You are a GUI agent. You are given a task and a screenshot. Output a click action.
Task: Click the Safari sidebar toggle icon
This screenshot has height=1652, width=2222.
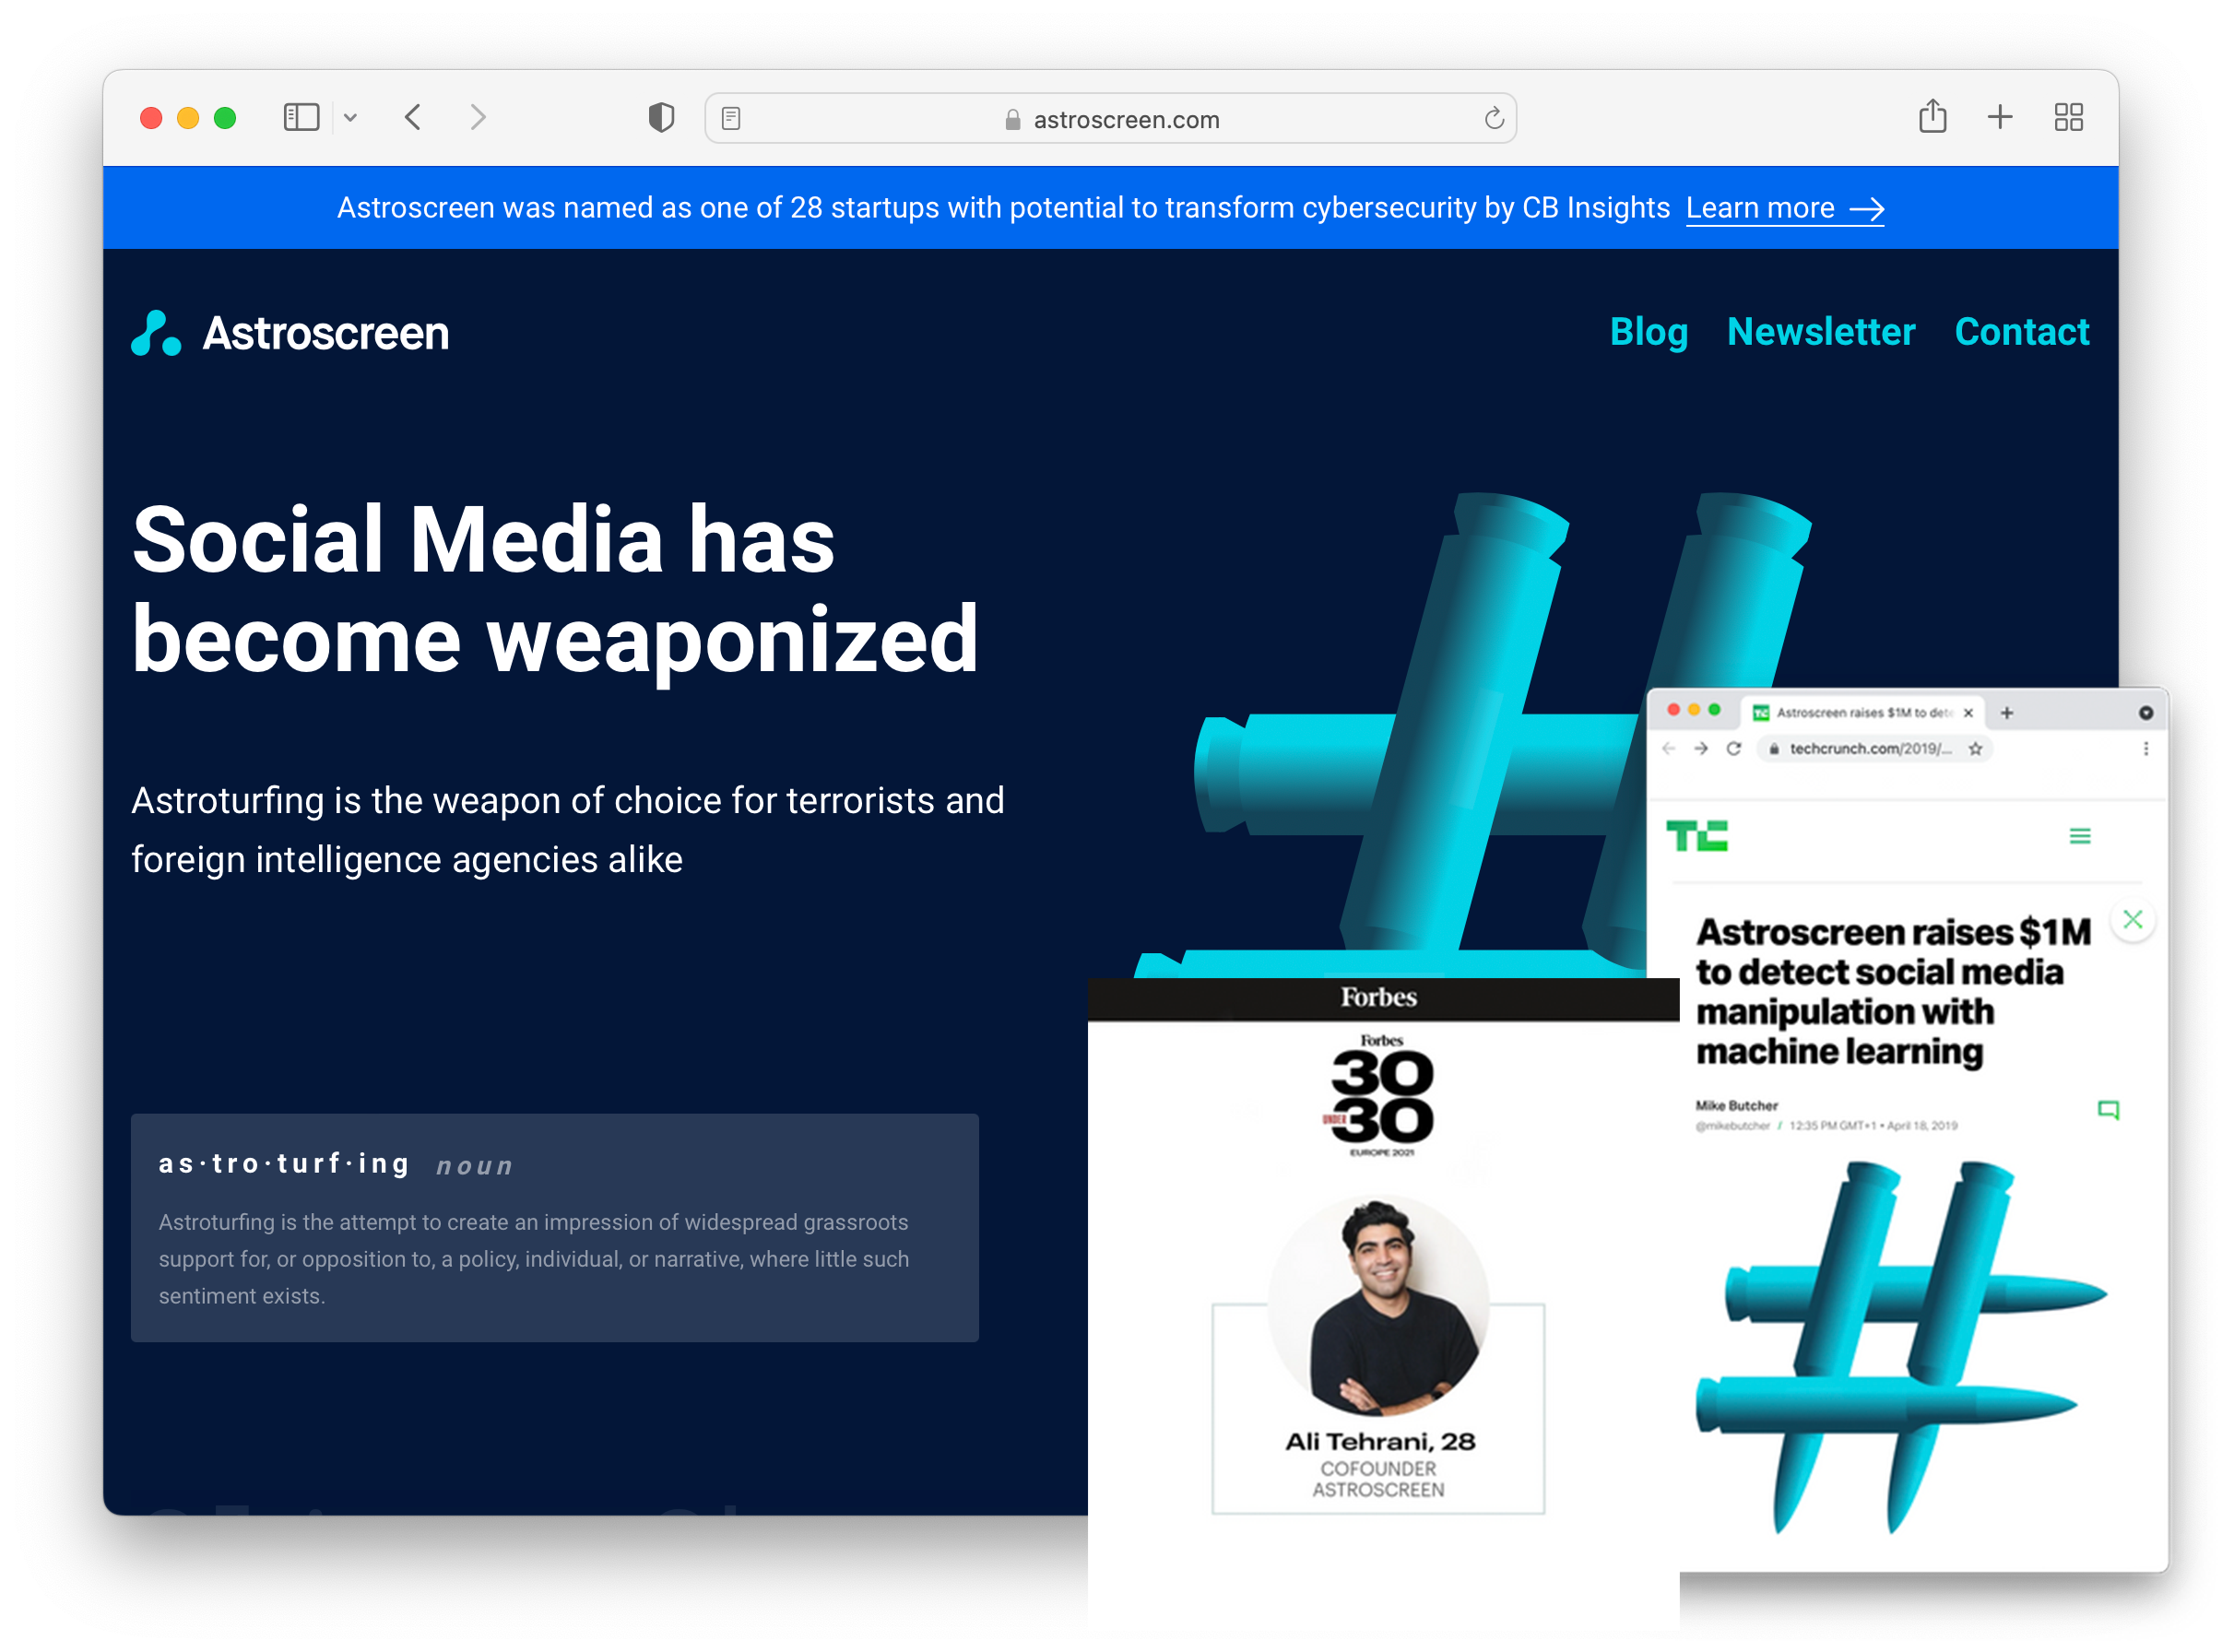(x=301, y=118)
